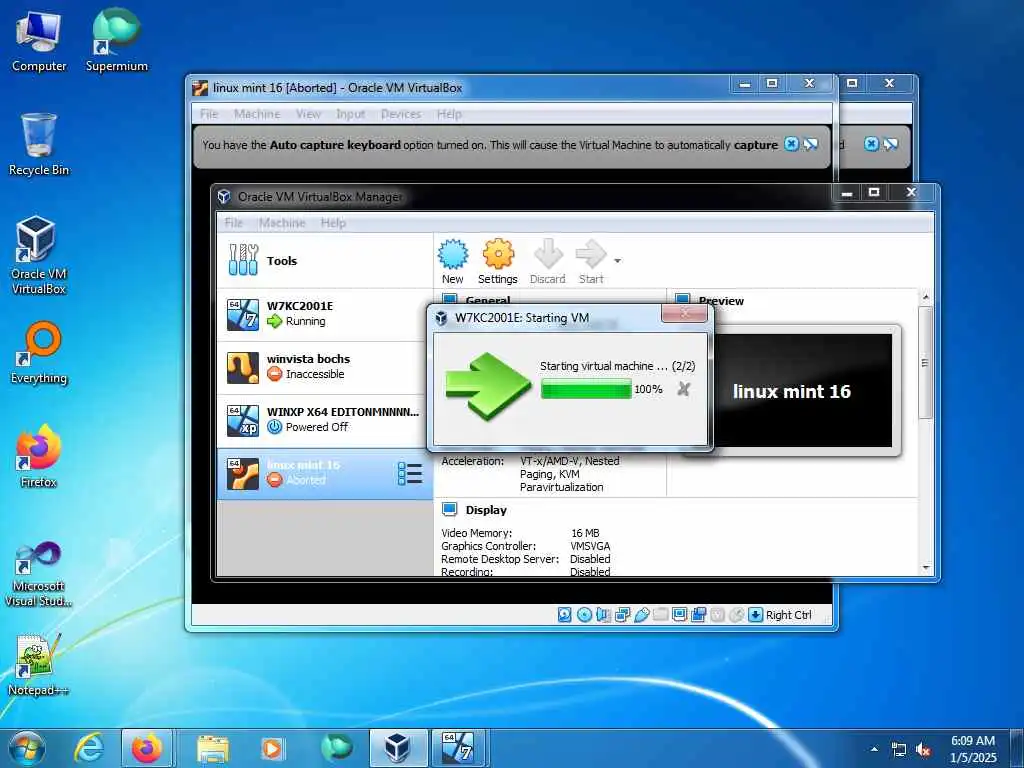Open the Recycle Bin desktop icon

click(39, 145)
